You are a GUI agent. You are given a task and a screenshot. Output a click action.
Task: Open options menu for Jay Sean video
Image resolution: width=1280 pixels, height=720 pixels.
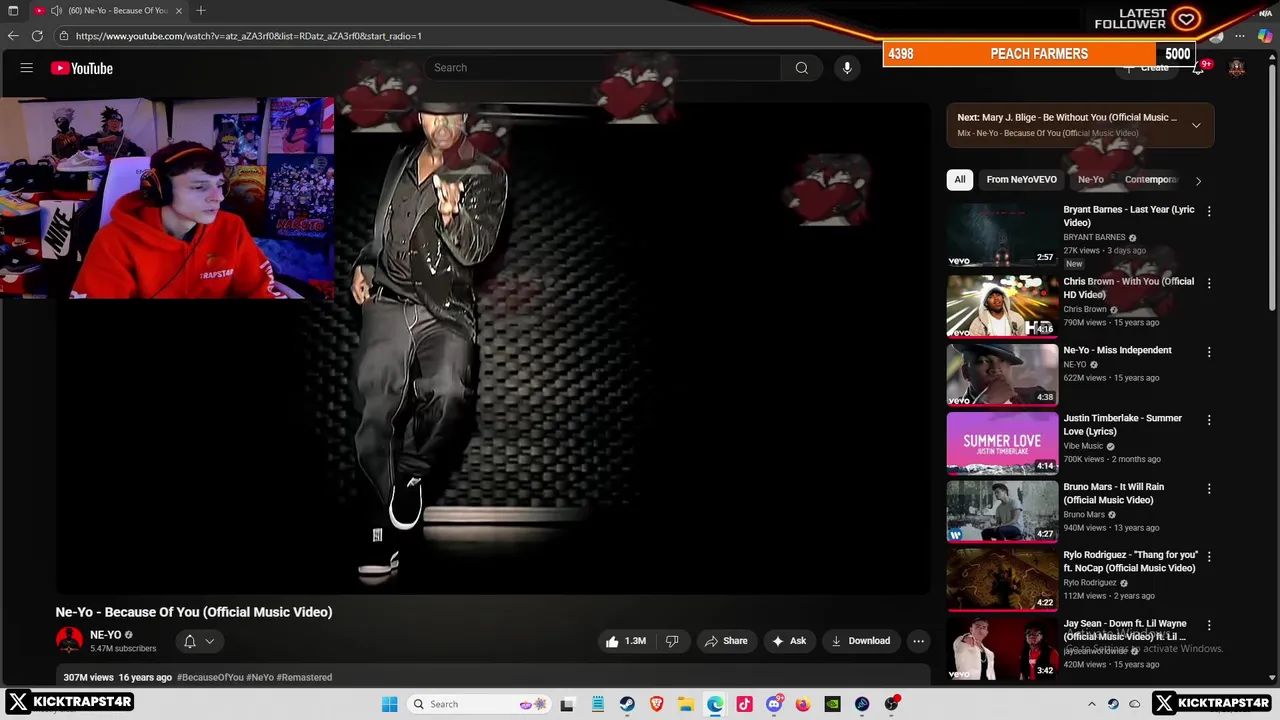pos(1209,625)
